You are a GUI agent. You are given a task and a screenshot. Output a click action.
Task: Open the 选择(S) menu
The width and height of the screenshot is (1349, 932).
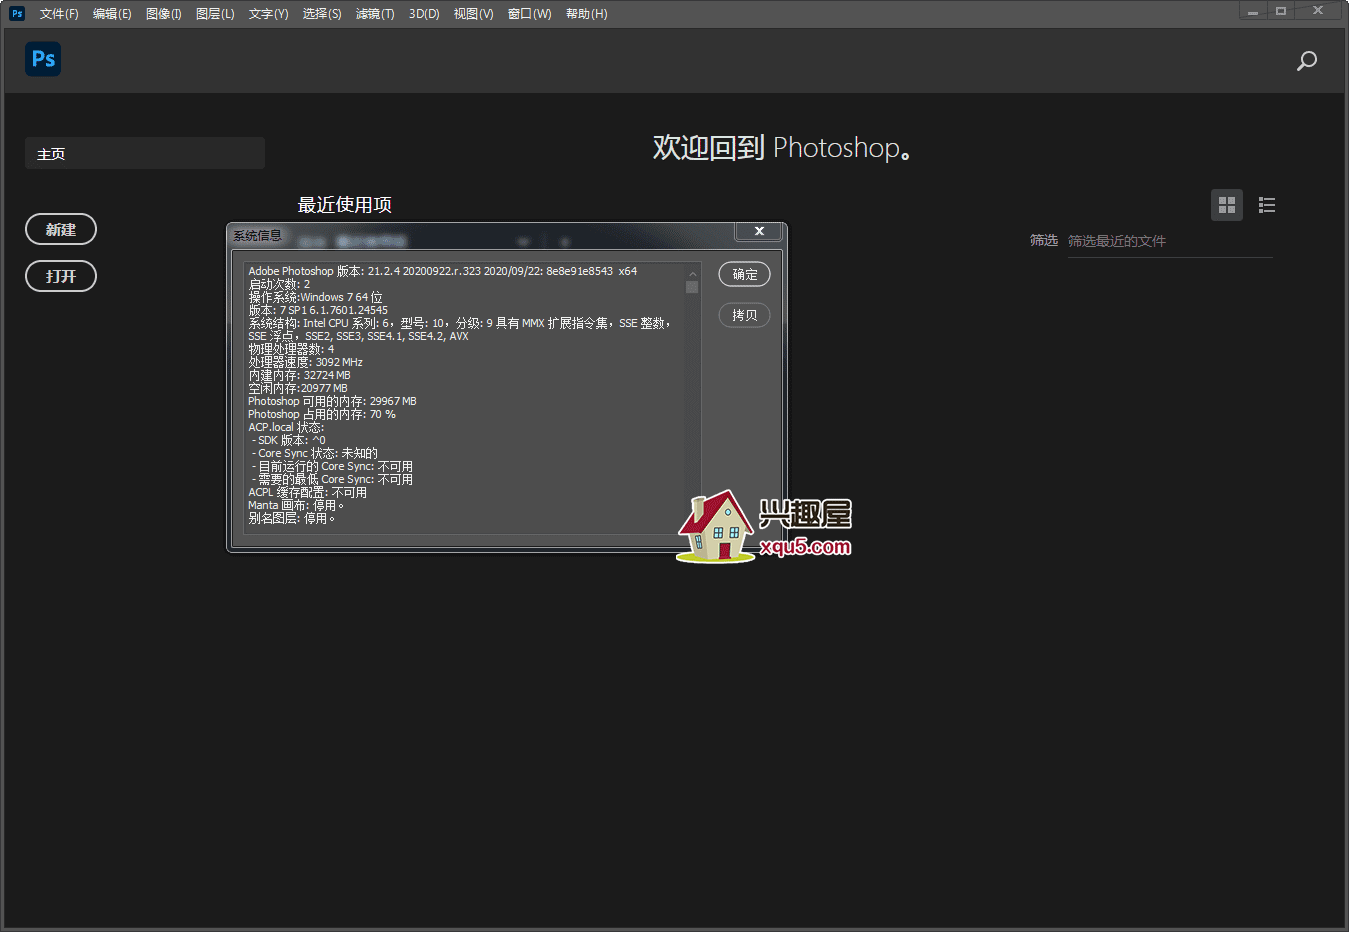pos(322,14)
